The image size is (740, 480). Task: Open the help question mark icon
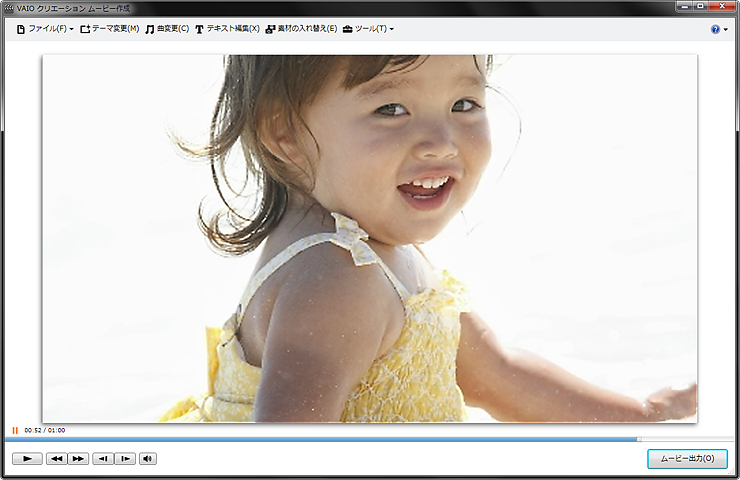[715, 30]
